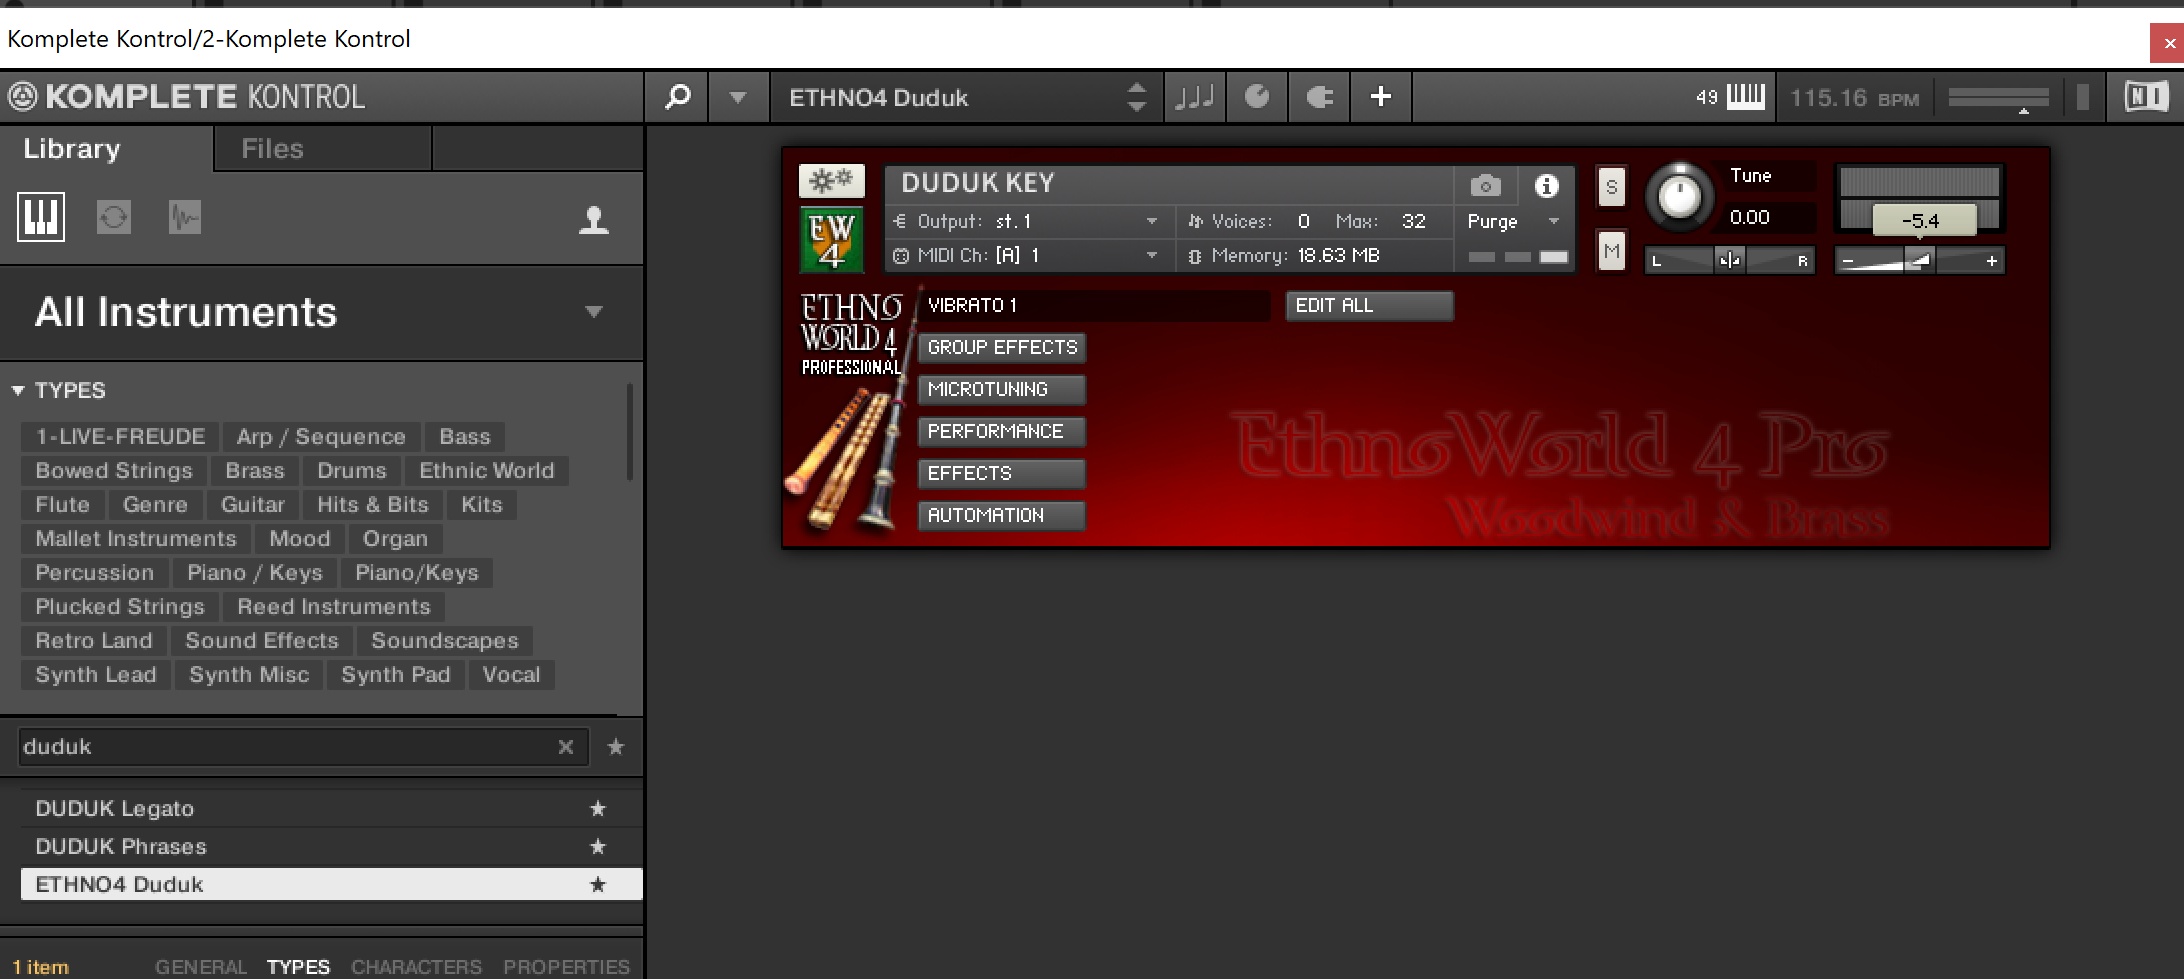
Task: Toggle the Solo S button
Action: coord(1611,187)
